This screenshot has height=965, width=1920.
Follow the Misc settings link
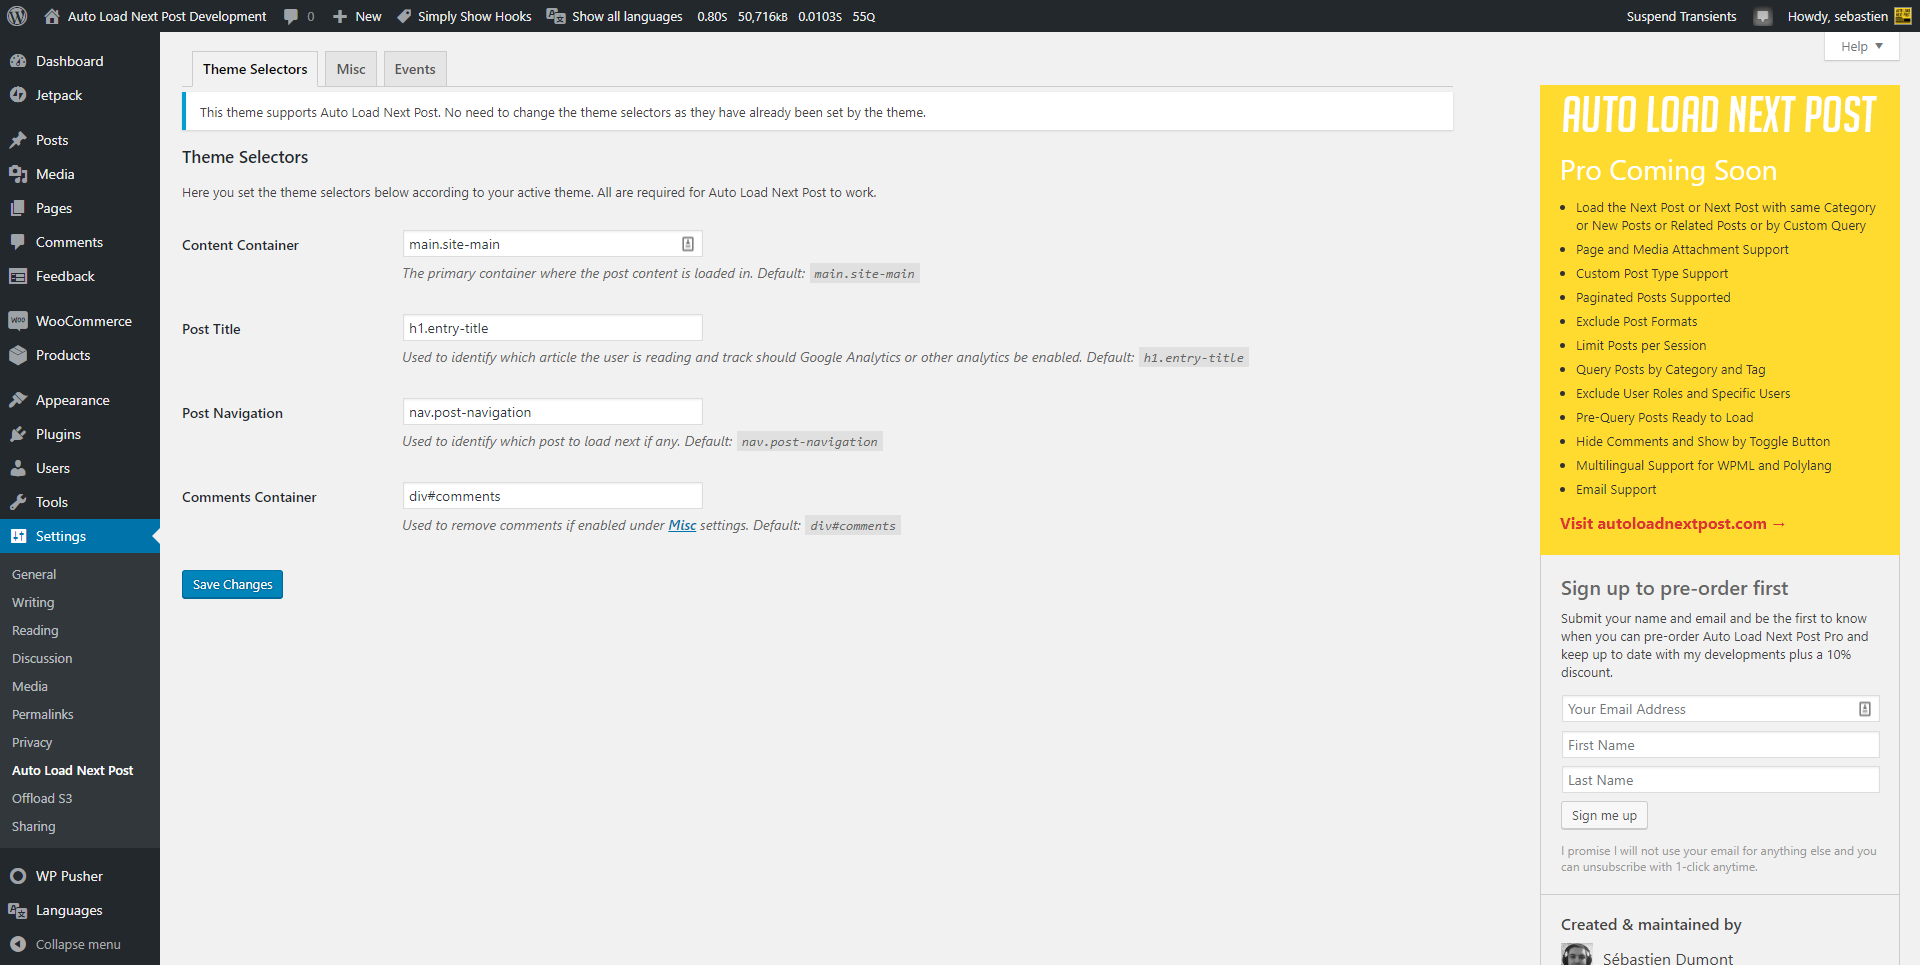(682, 525)
